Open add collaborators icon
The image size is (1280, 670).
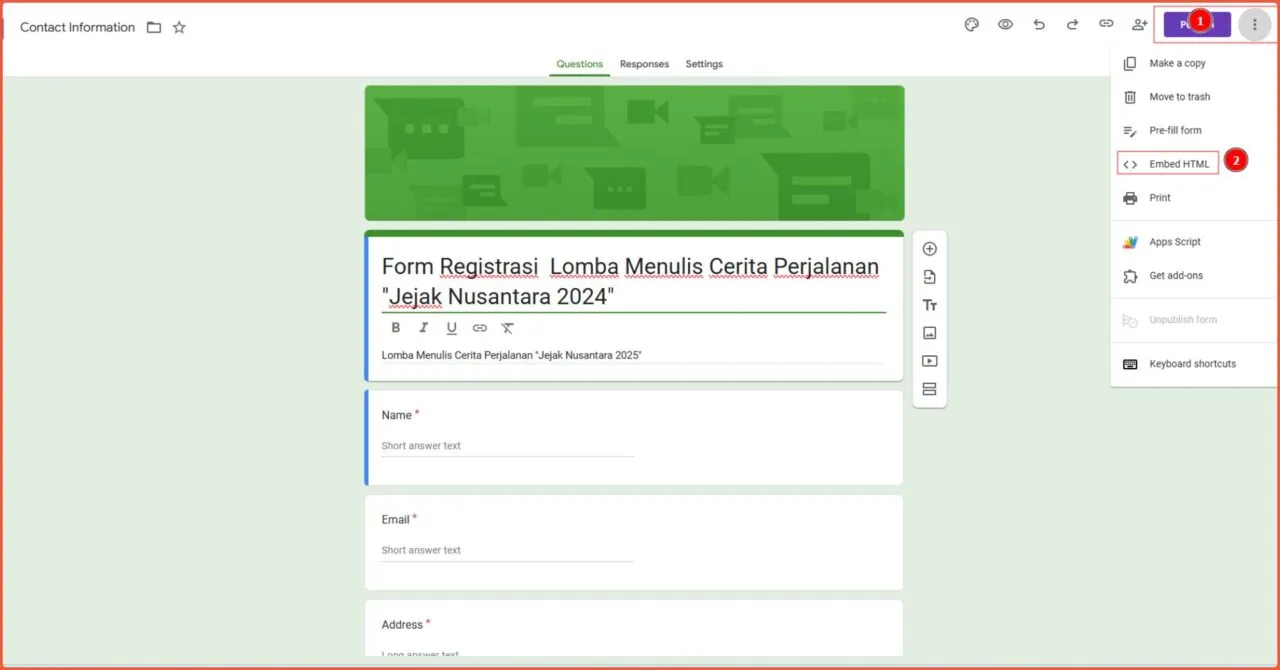point(1139,25)
